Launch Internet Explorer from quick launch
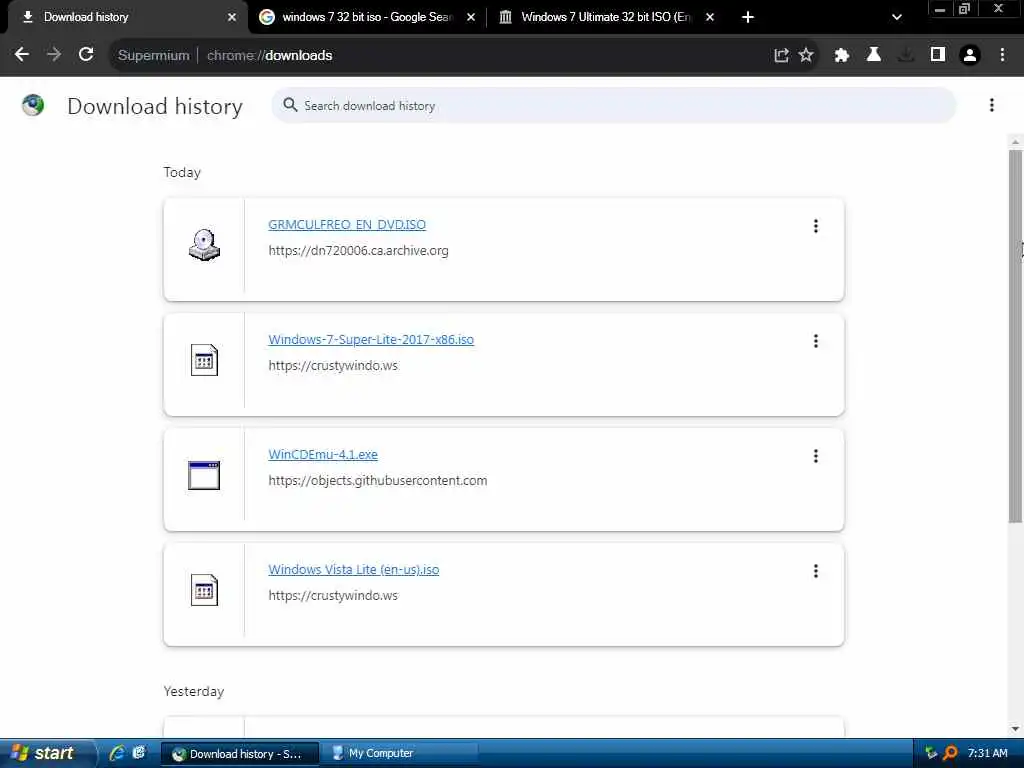 [118, 753]
